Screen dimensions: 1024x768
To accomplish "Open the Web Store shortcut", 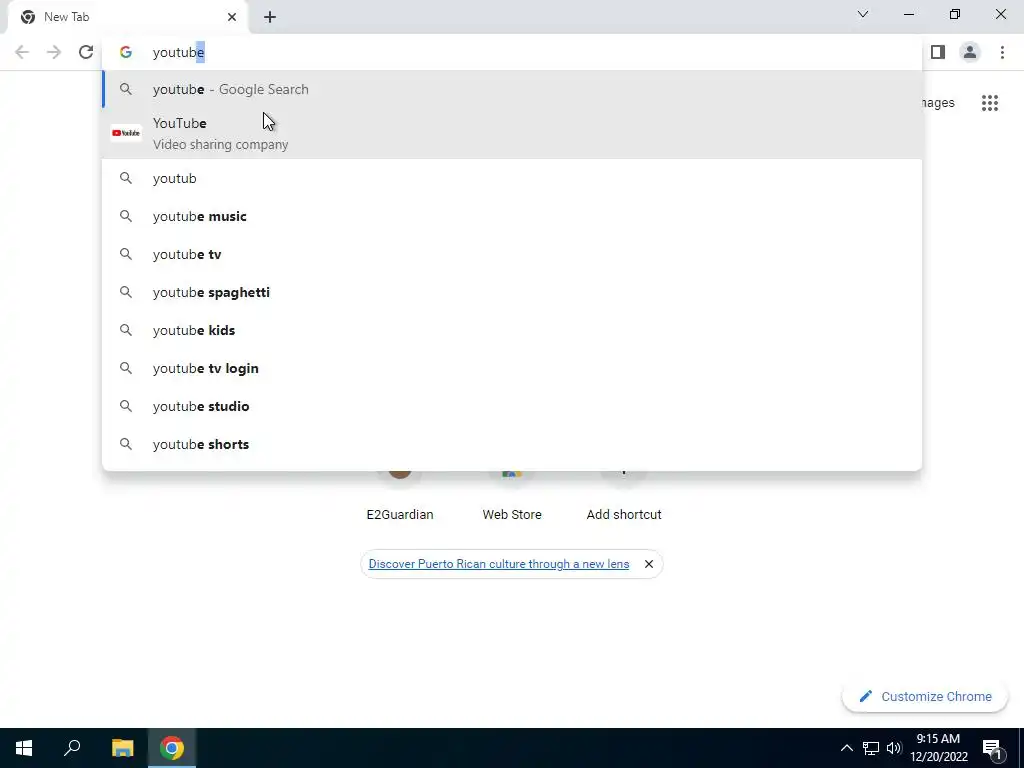I will coord(512,496).
